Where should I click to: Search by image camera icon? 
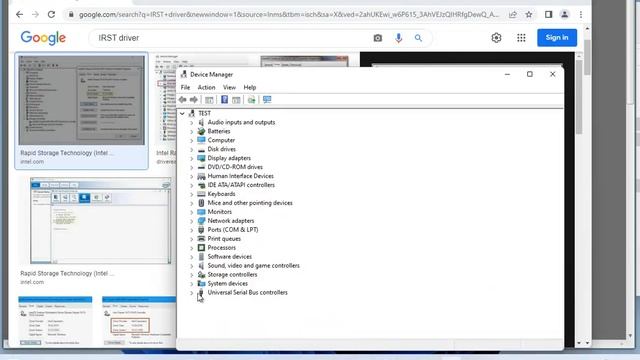pos(378,38)
